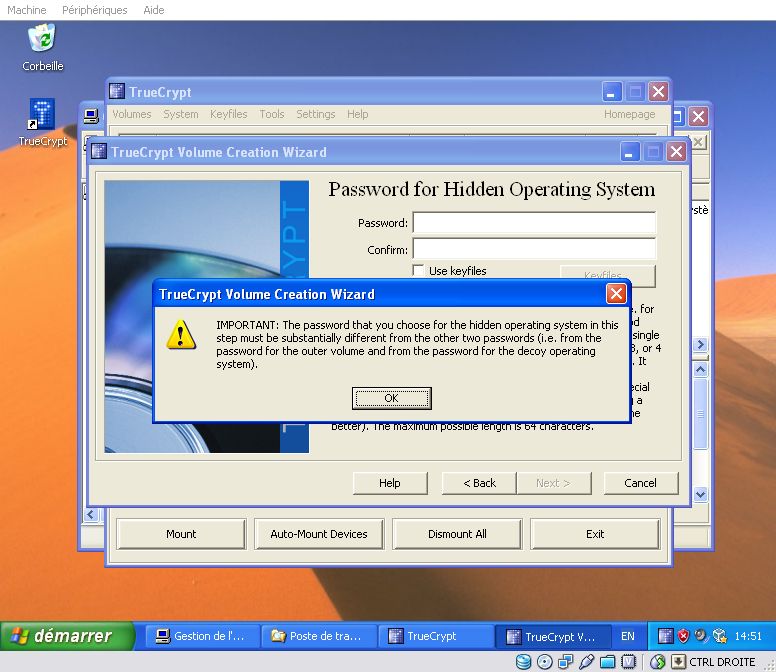Close the warning dialog with the X
The image size is (776, 672).
pos(616,293)
